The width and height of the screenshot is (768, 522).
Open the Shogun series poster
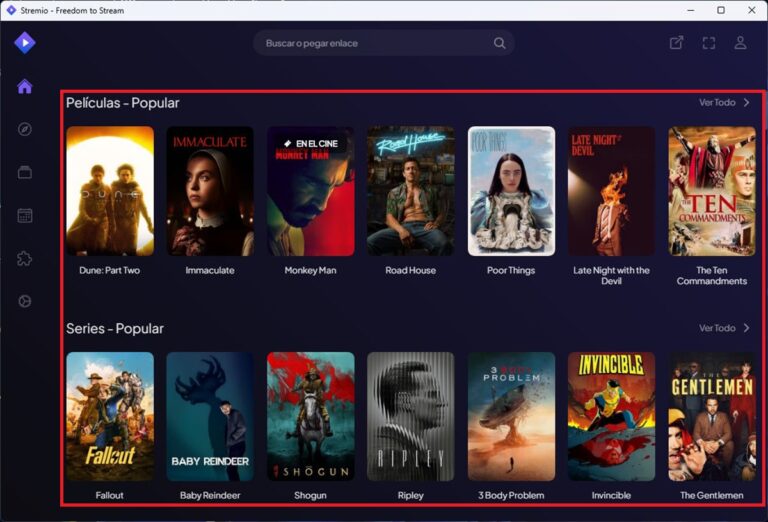click(x=311, y=417)
